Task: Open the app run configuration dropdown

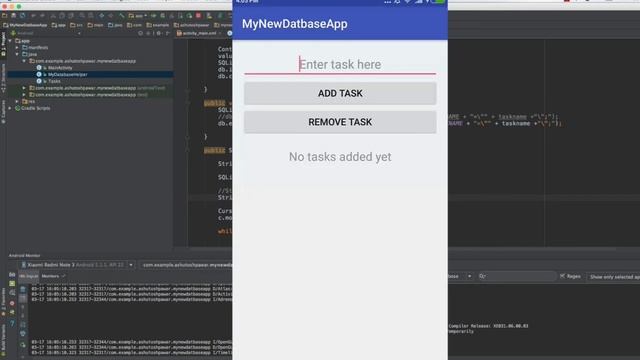Action: tap(139, 16)
